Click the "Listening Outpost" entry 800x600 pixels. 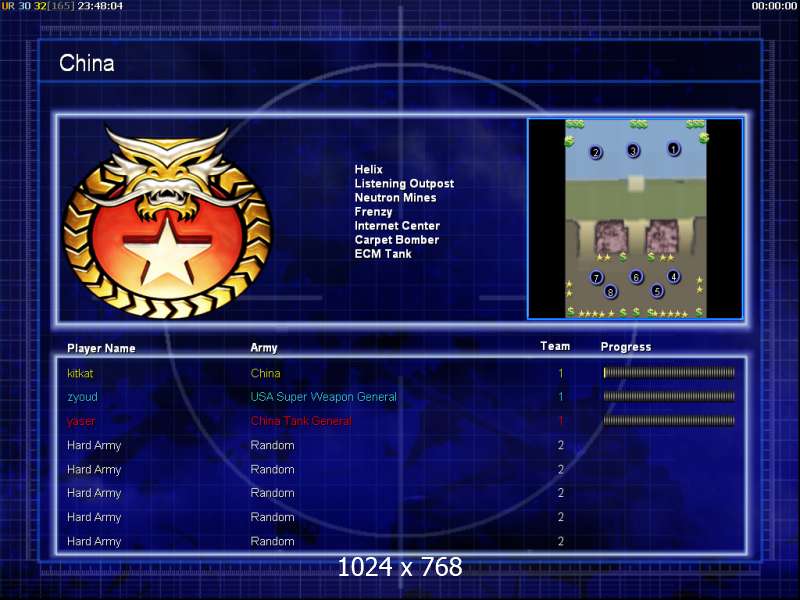click(404, 184)
